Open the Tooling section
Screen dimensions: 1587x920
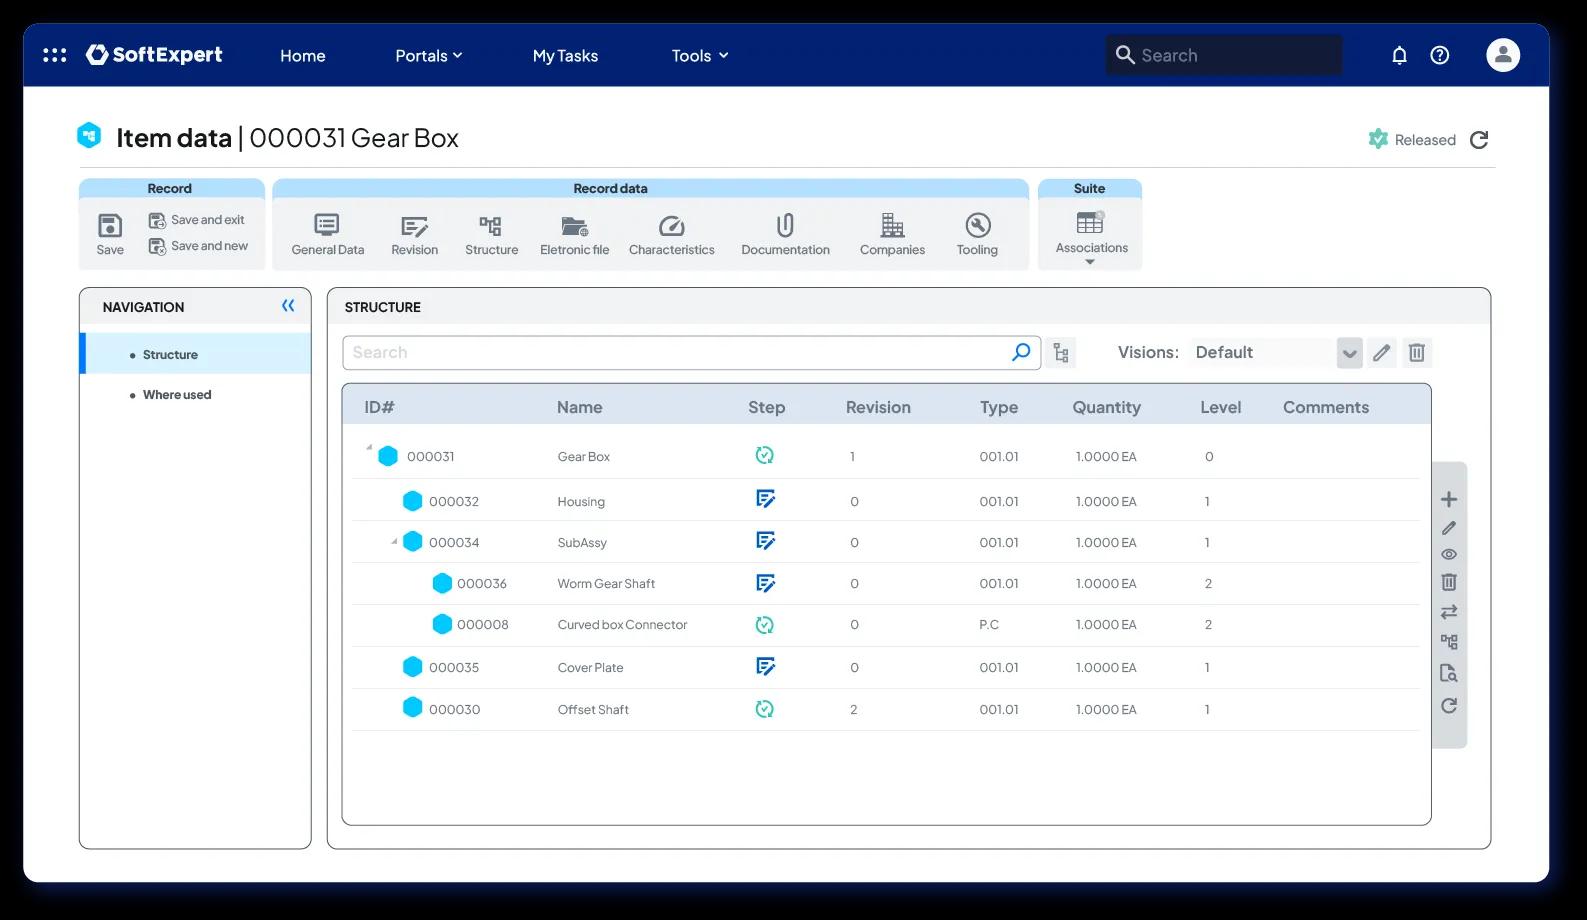pos(977,234)
